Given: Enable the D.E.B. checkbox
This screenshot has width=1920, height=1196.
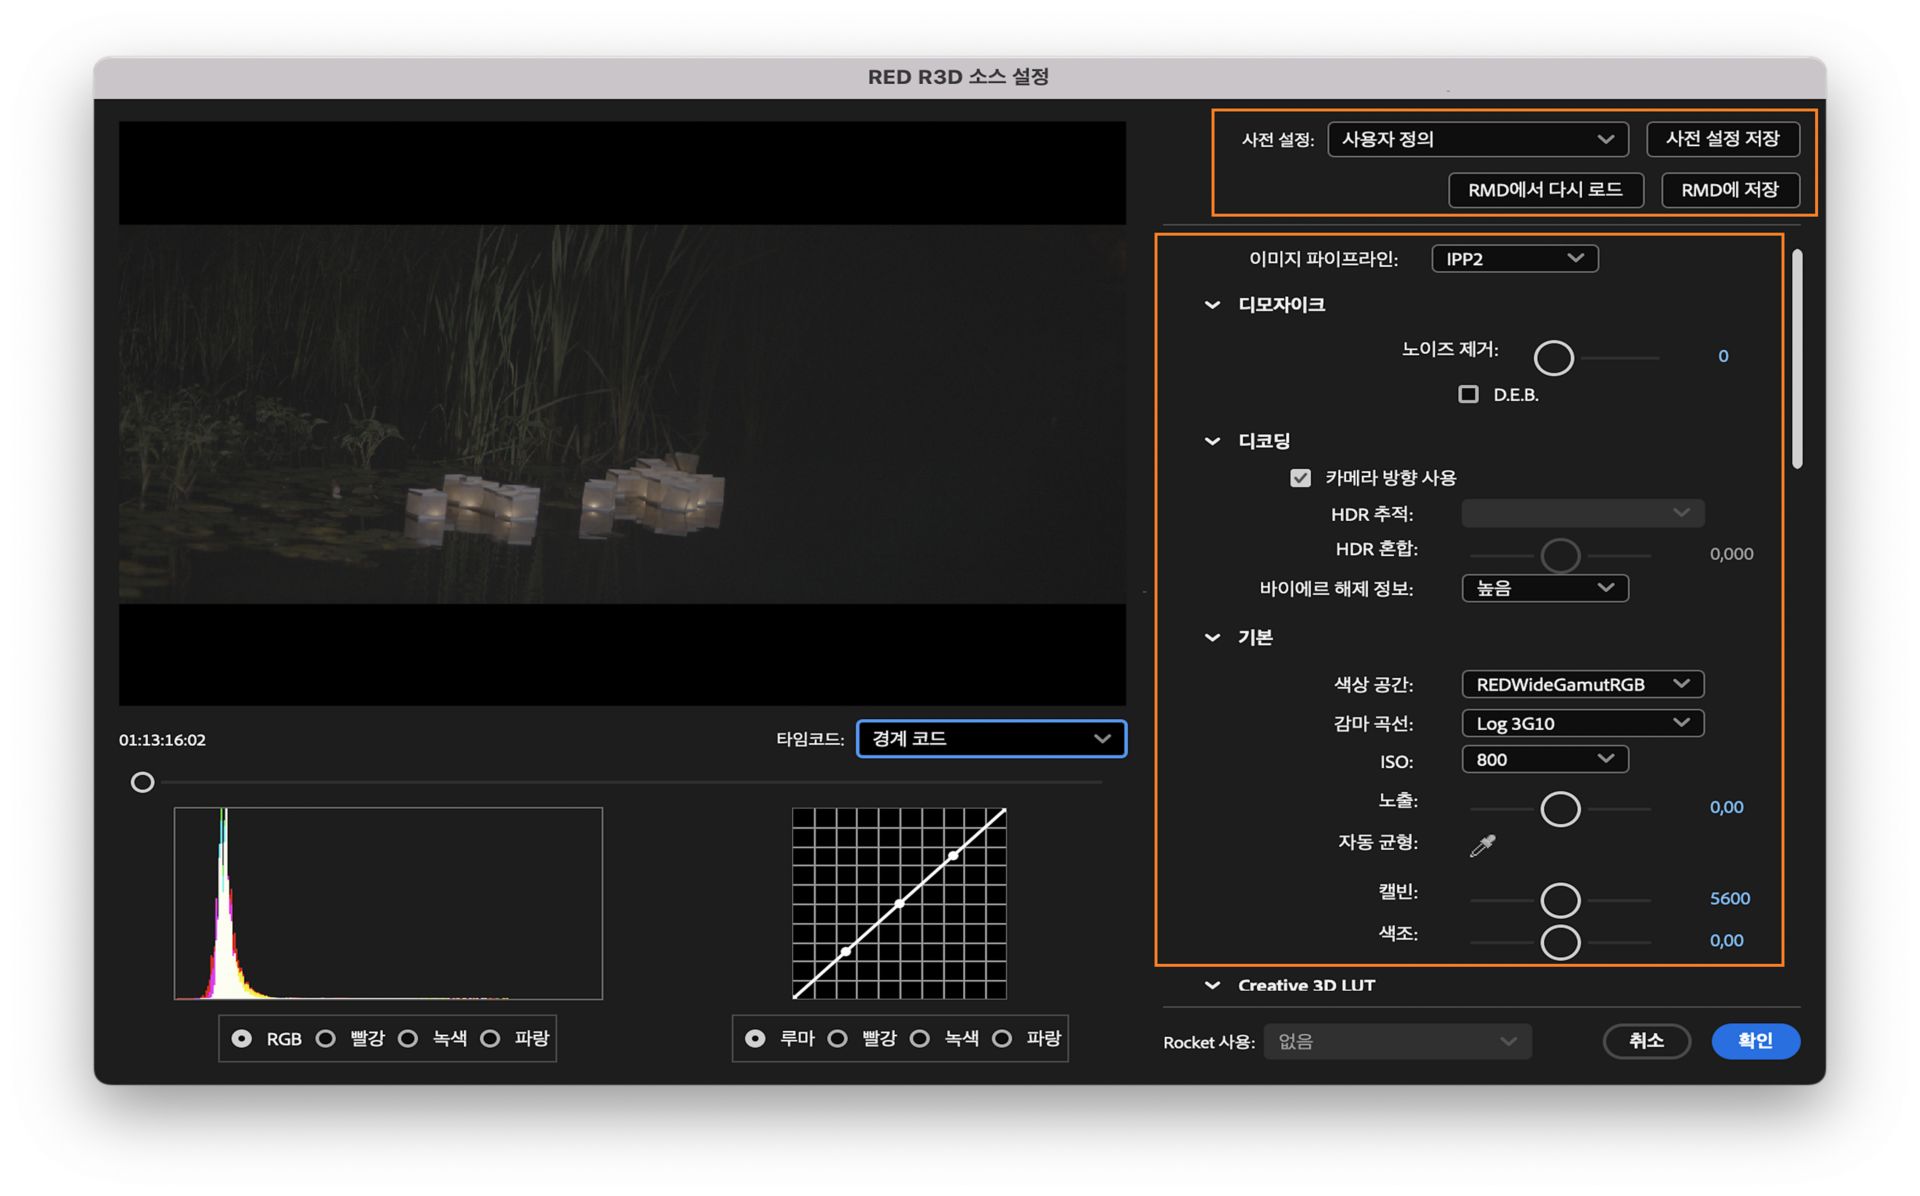Looking at the screenshot, I should coord(1468,394).
